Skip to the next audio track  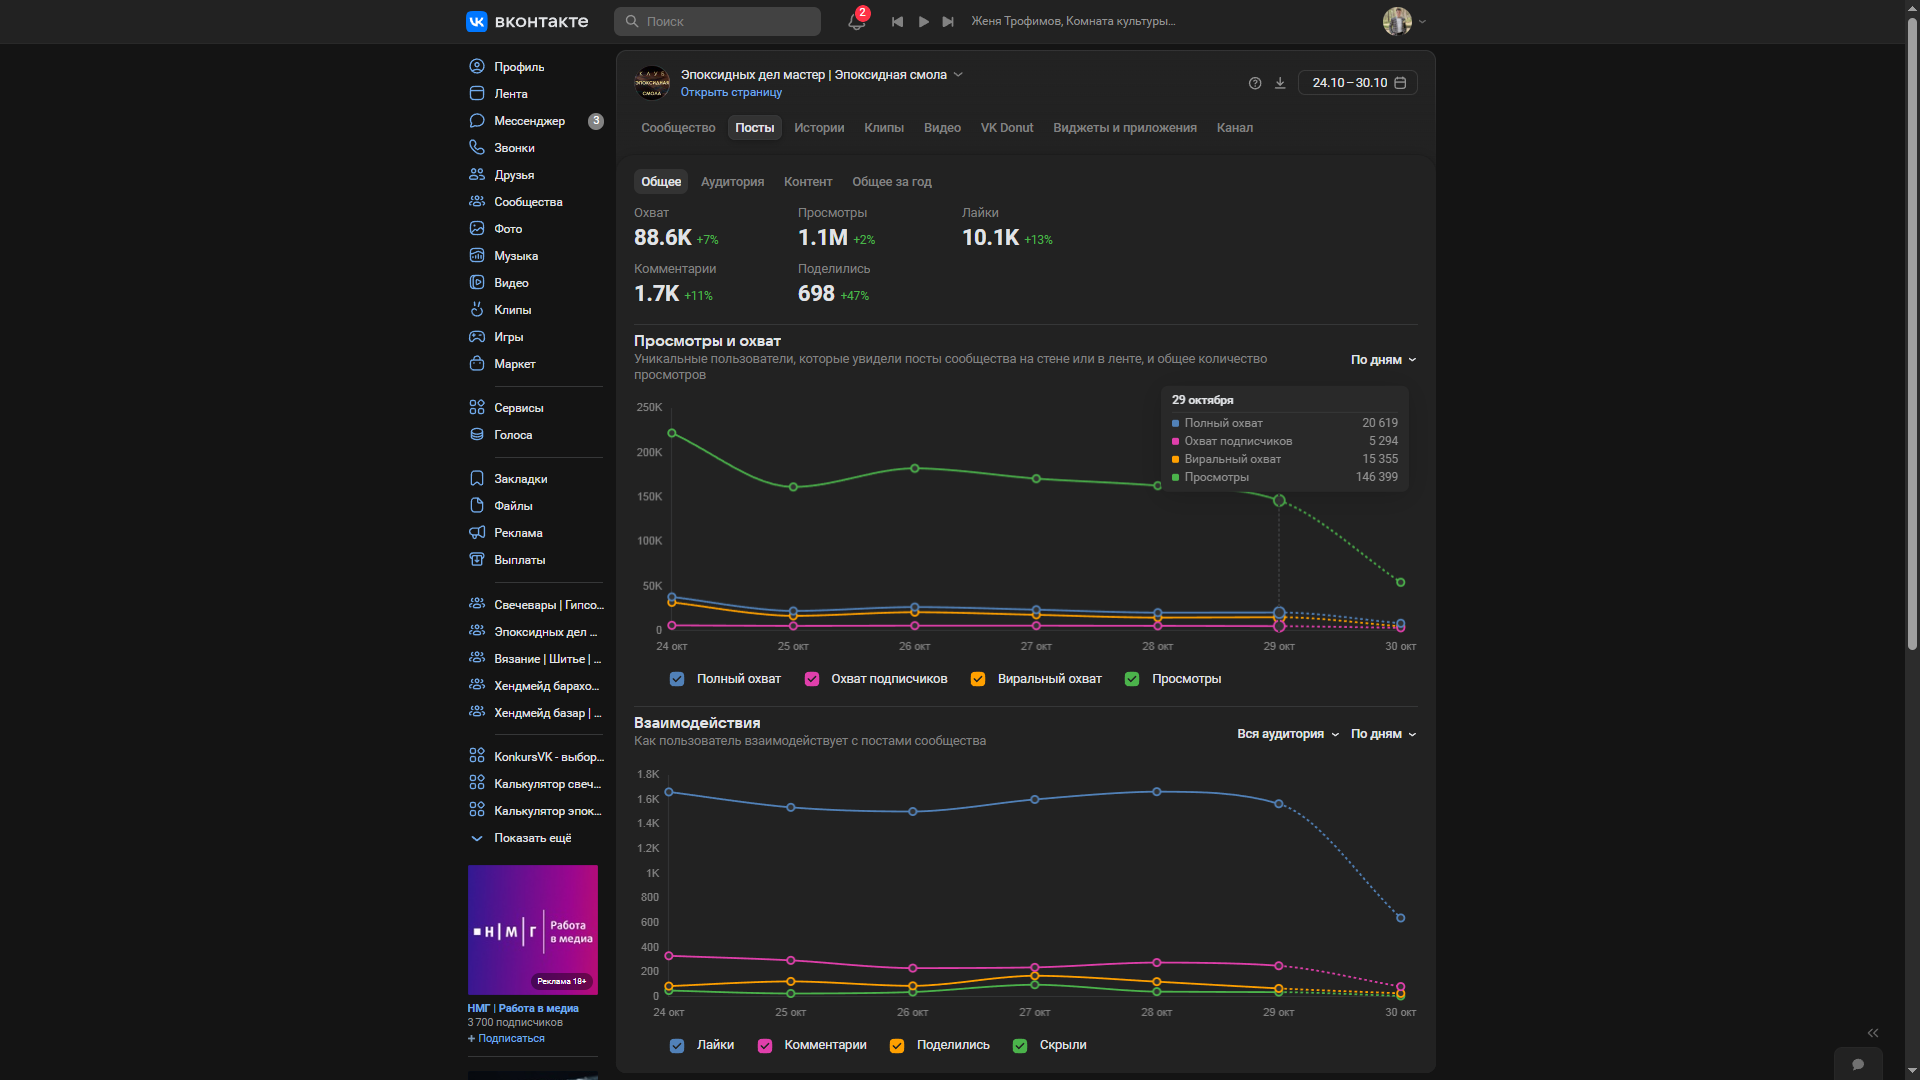tap(948, 21)
